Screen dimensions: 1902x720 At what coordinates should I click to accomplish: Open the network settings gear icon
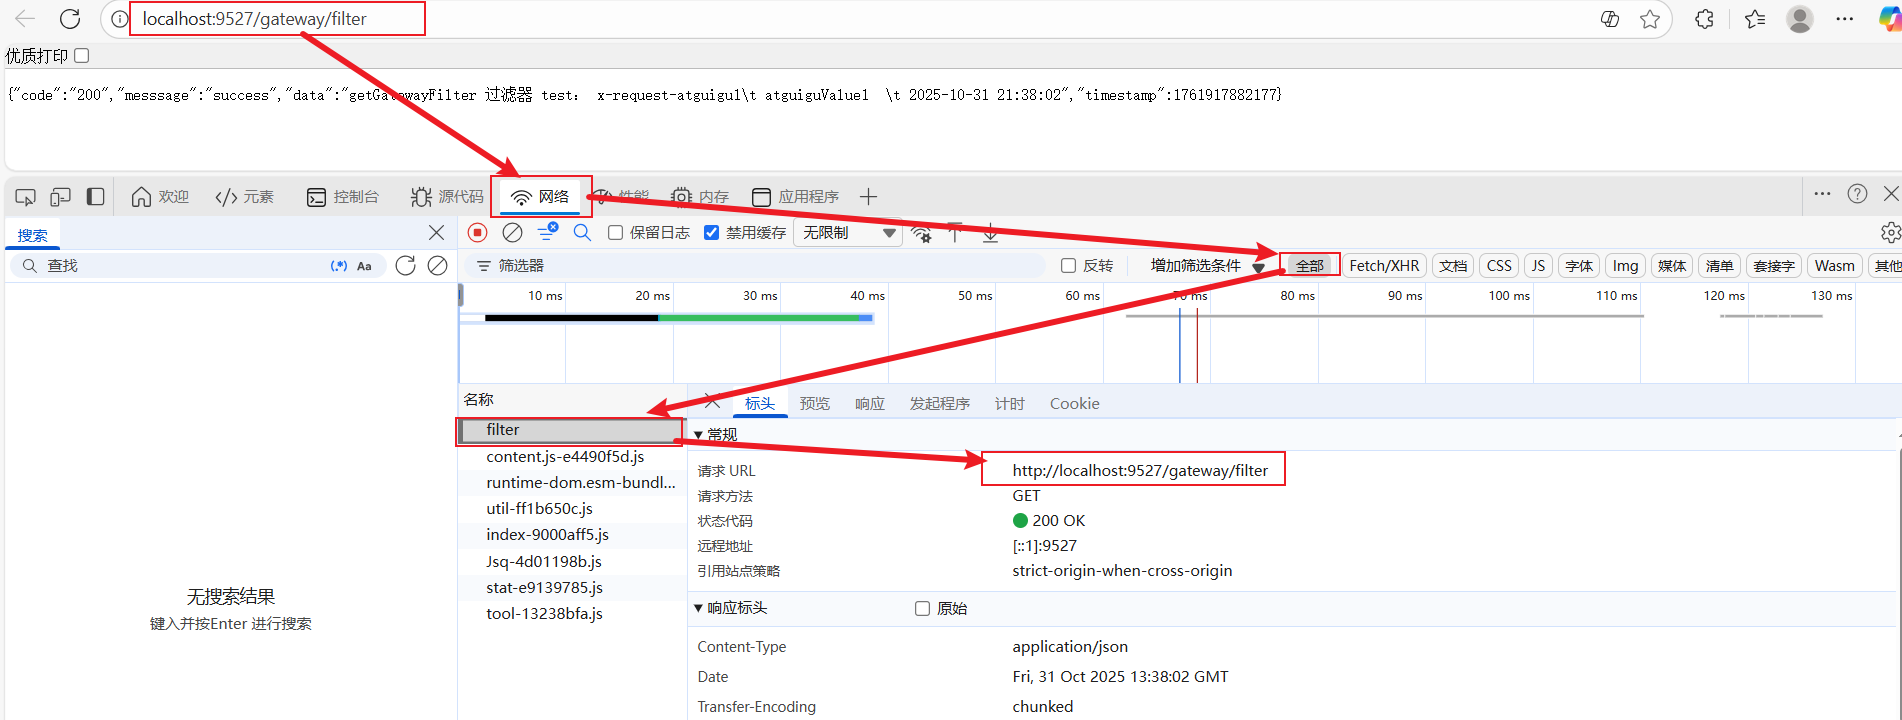(1890, 232)
